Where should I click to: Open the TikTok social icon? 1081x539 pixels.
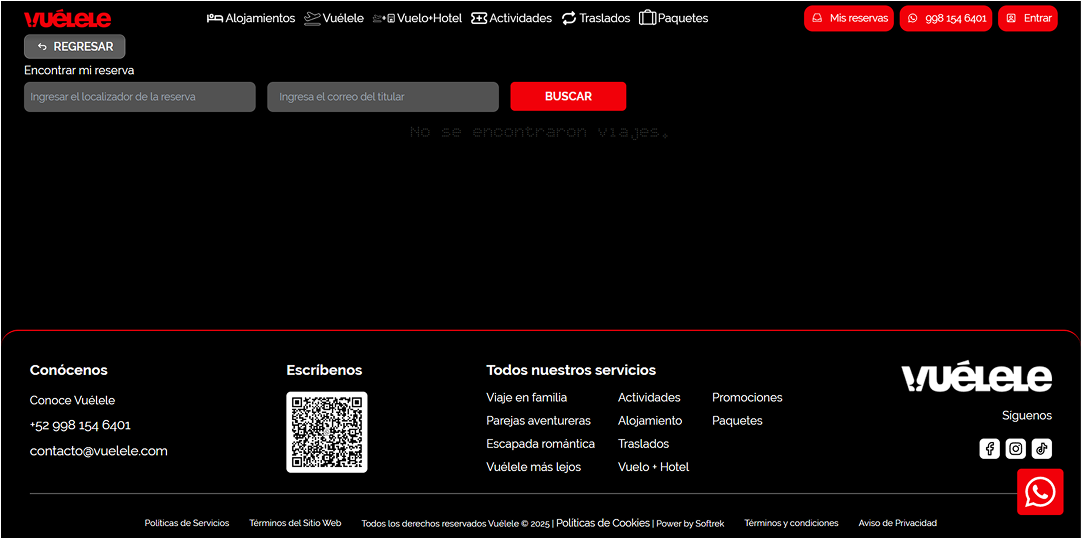pyautogui.click(x=1042, y=449)
